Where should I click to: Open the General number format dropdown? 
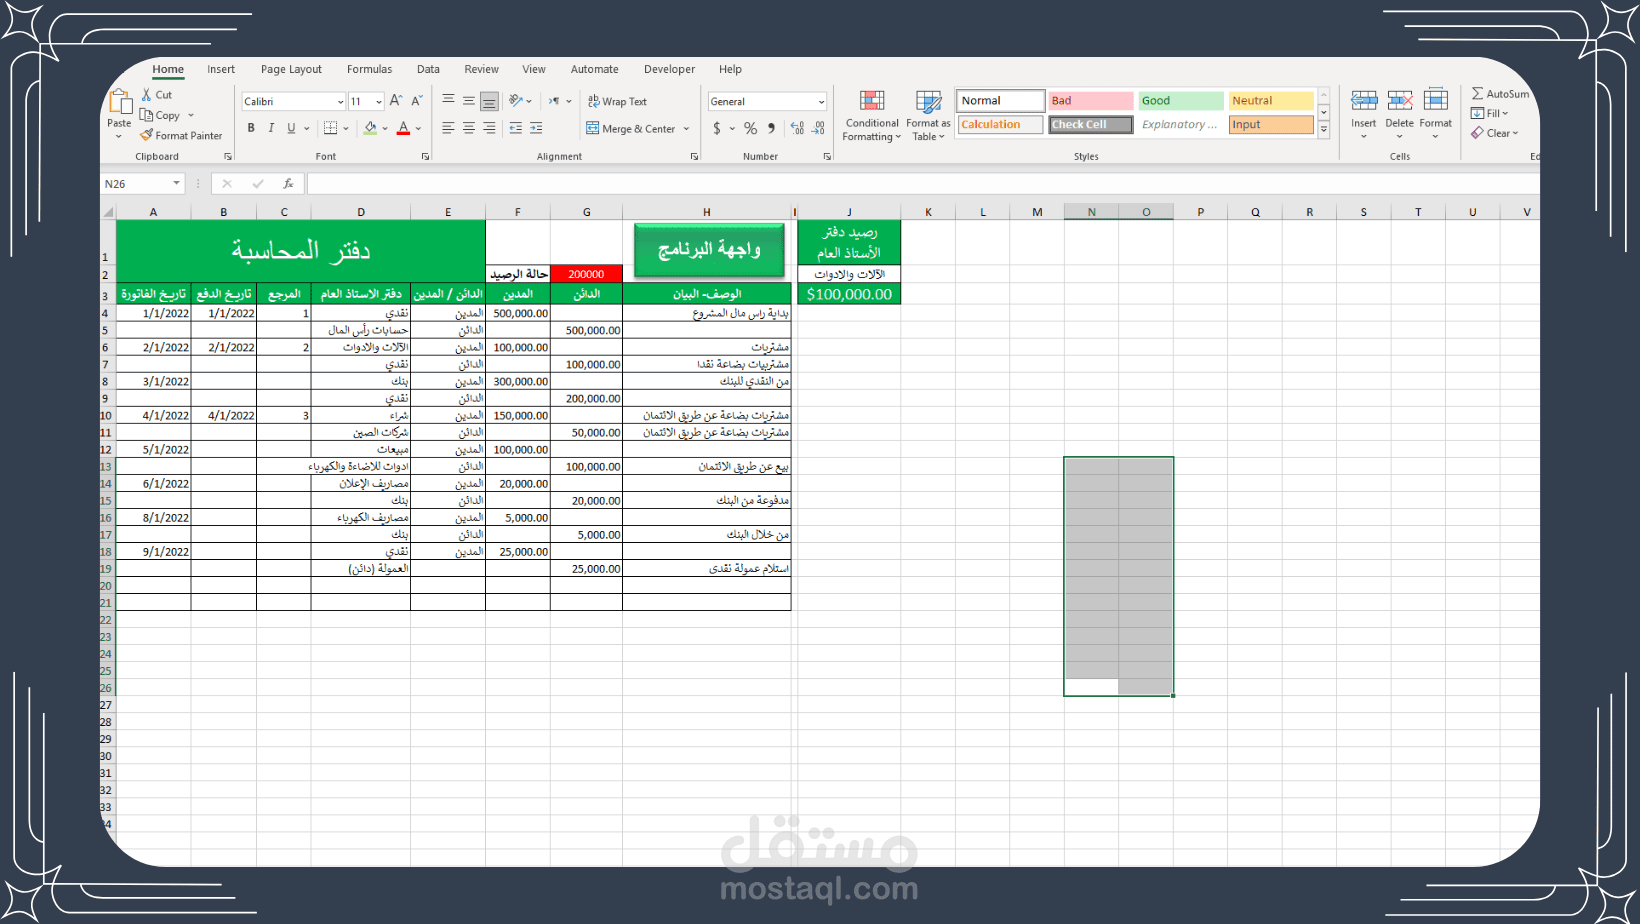(821, 102)
